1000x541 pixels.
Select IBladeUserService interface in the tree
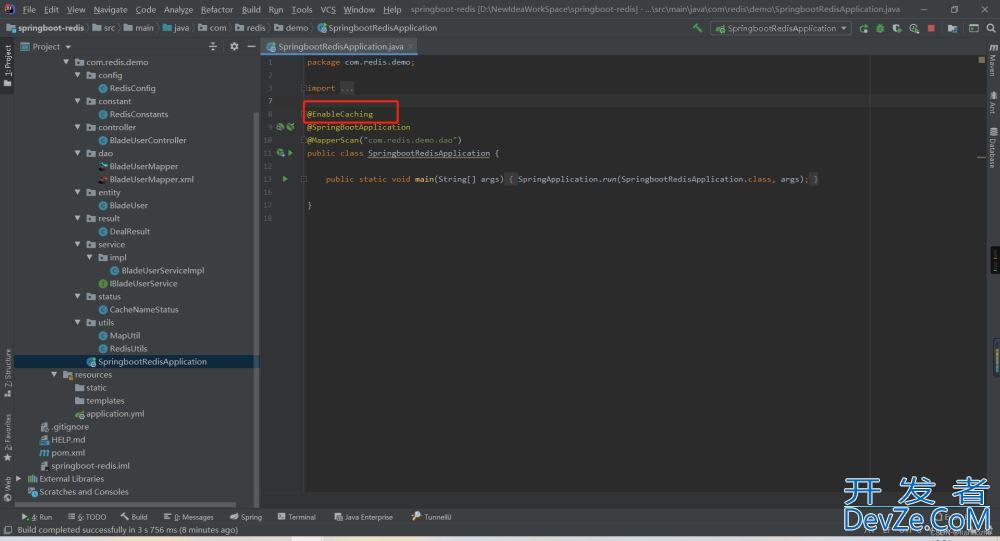pyautogui.click(x=143, y=283)
